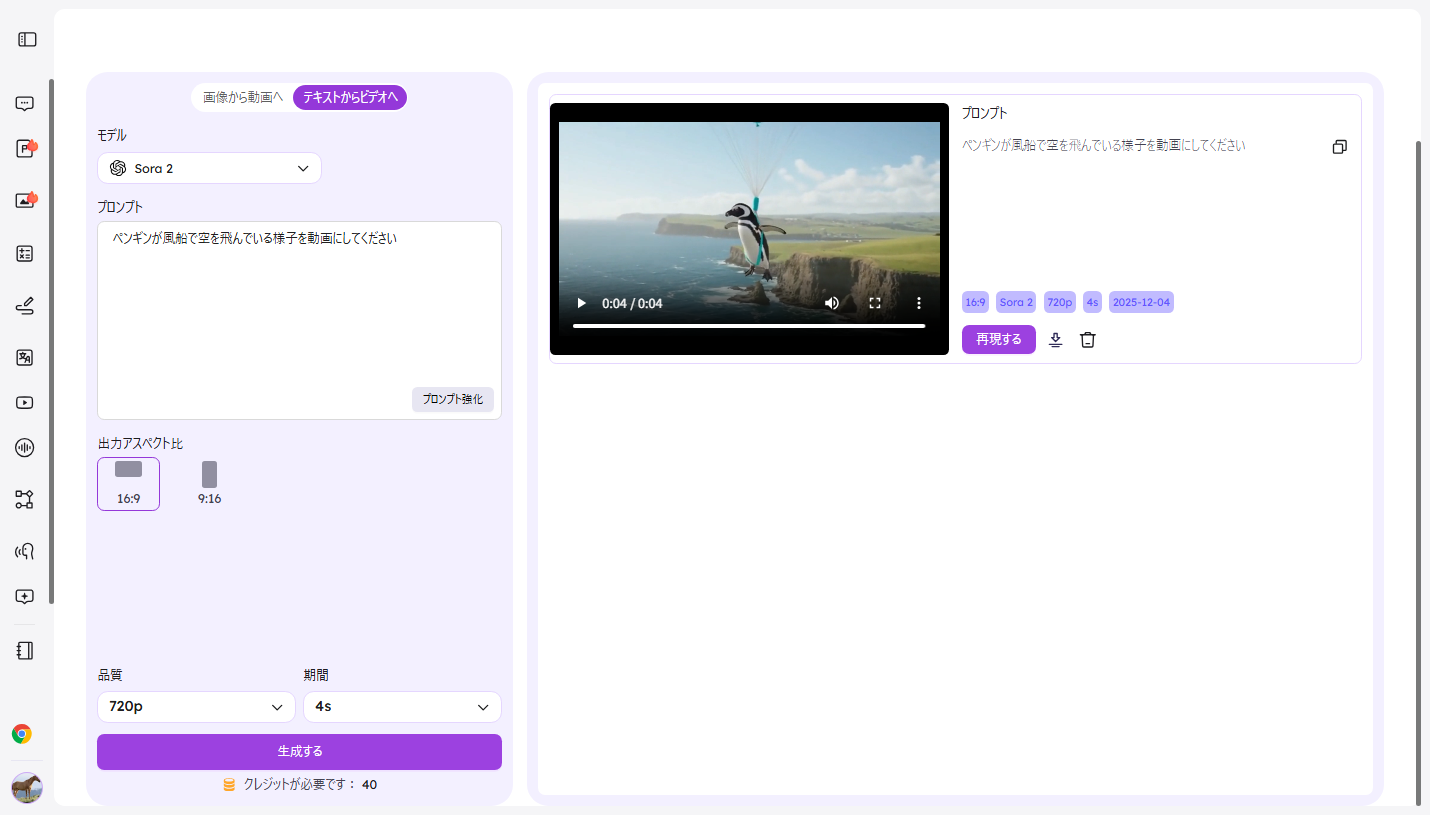Click the video playback progress bar

pos(749,325)
